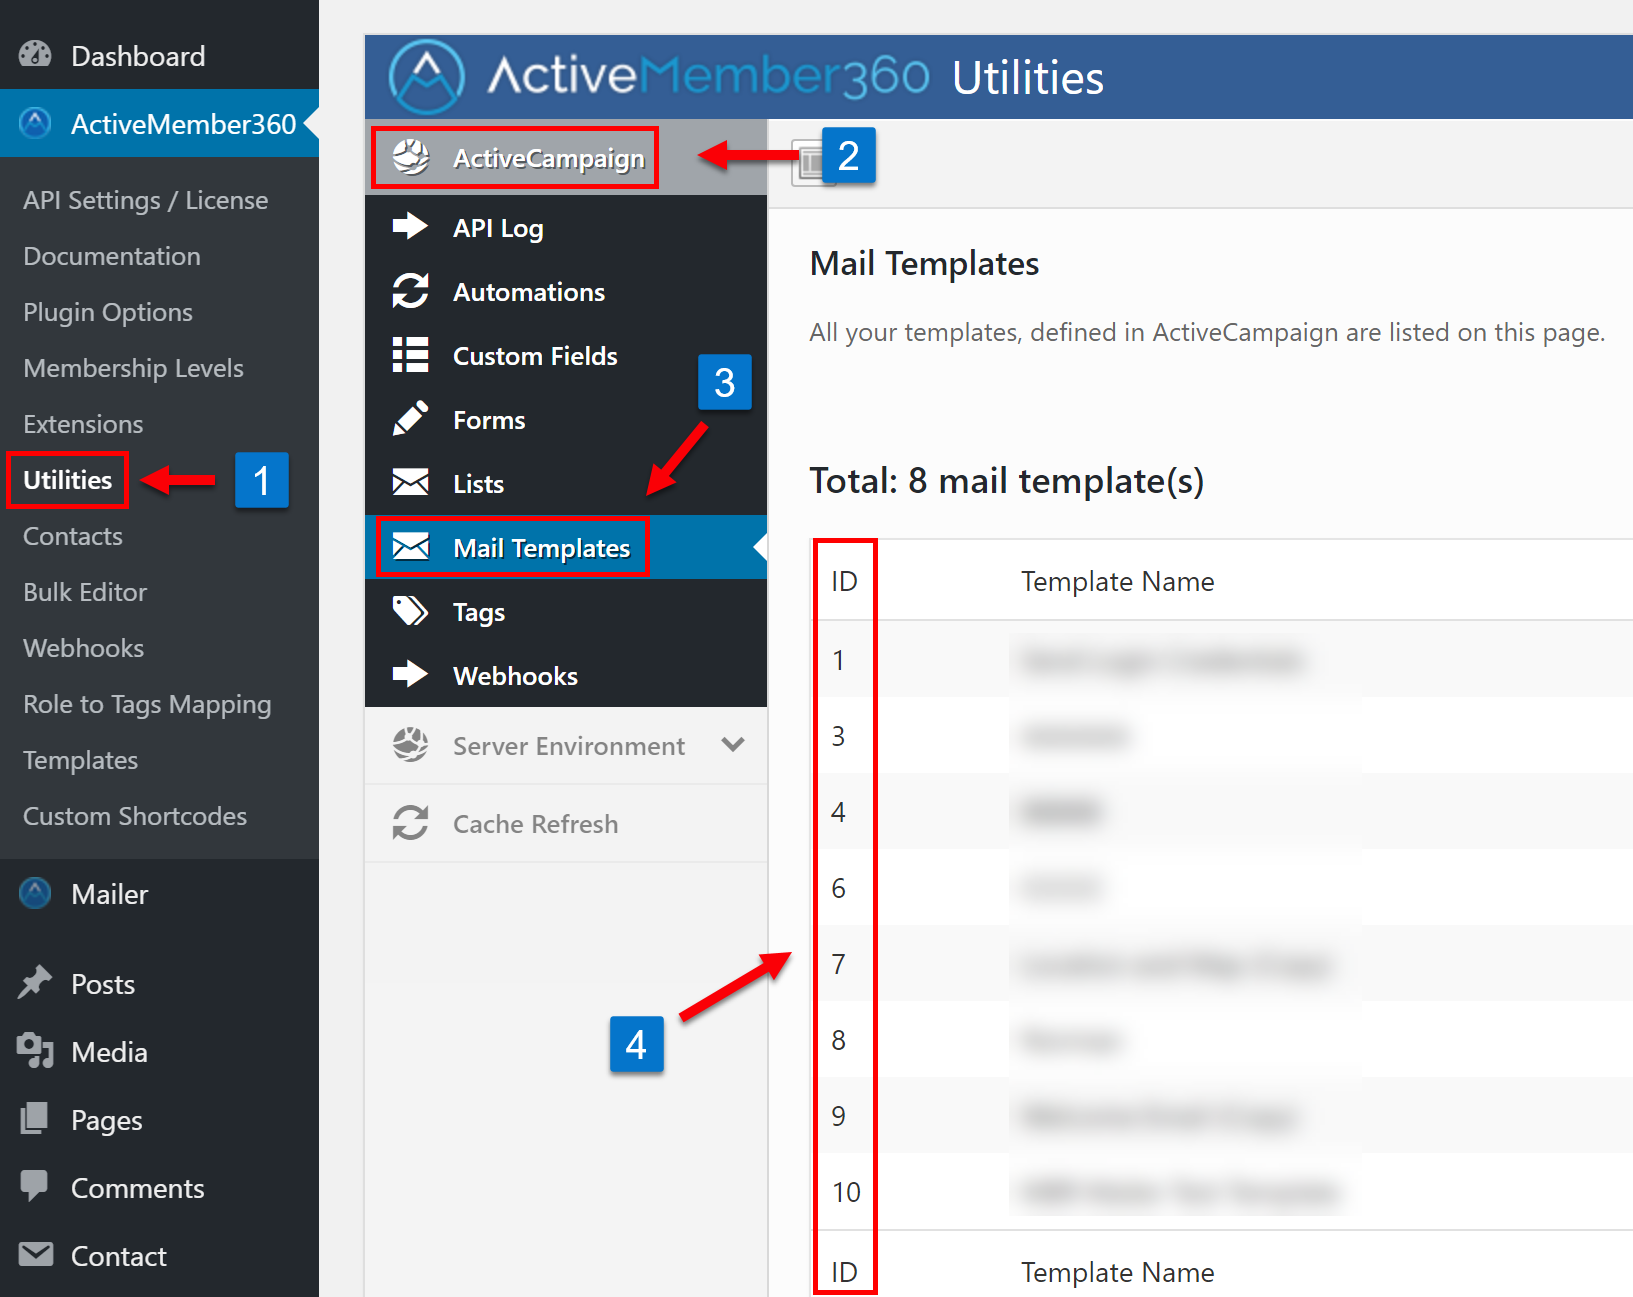Select Forms utility
The width and height of the screenshot is (1633, 1297).
point(566,419)
